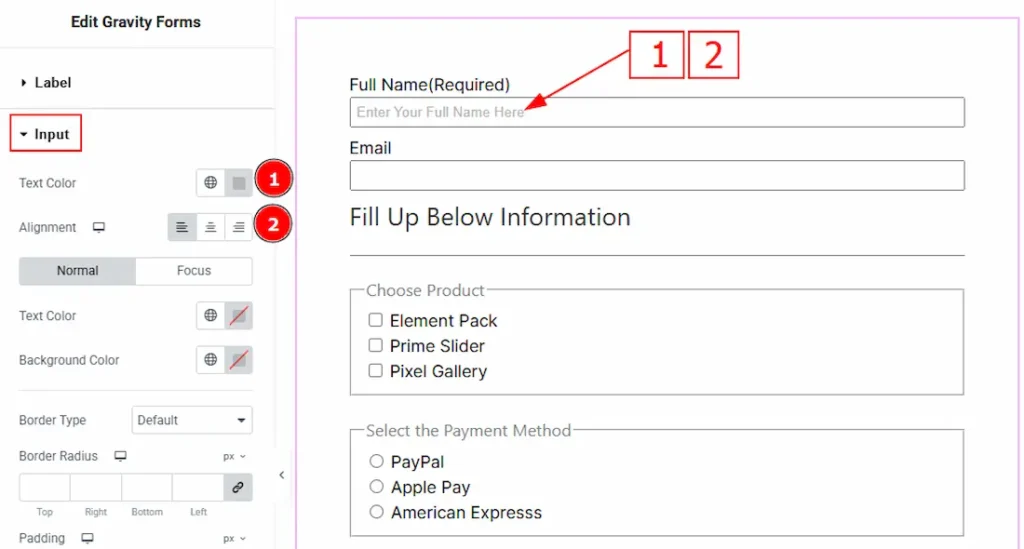This screenshot has height=549, width=1024.
Task: Collapse the editor side panel arrow
Action: (x=282, y=475)
